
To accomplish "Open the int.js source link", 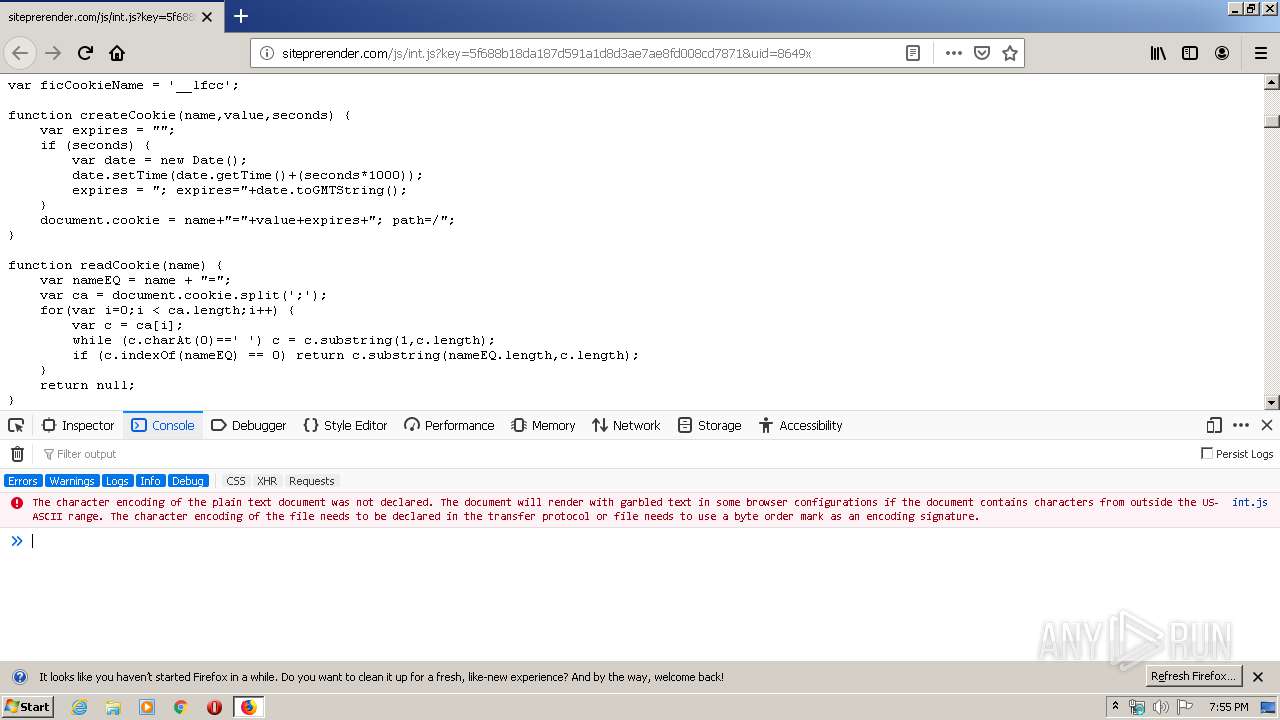I will click(1250, 503).
